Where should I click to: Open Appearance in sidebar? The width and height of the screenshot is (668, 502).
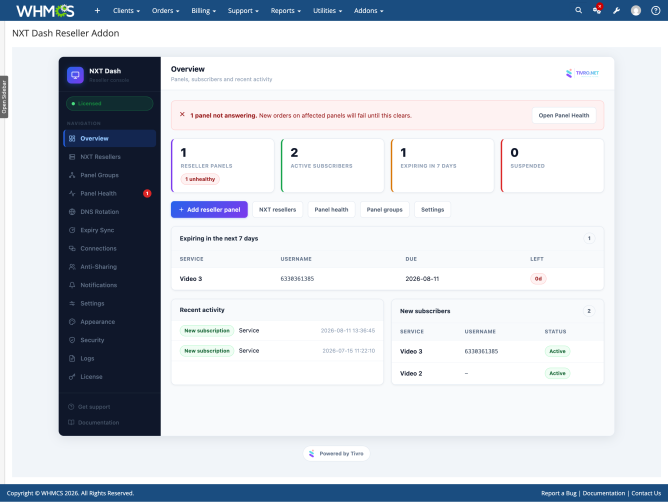tap(109, 322)
